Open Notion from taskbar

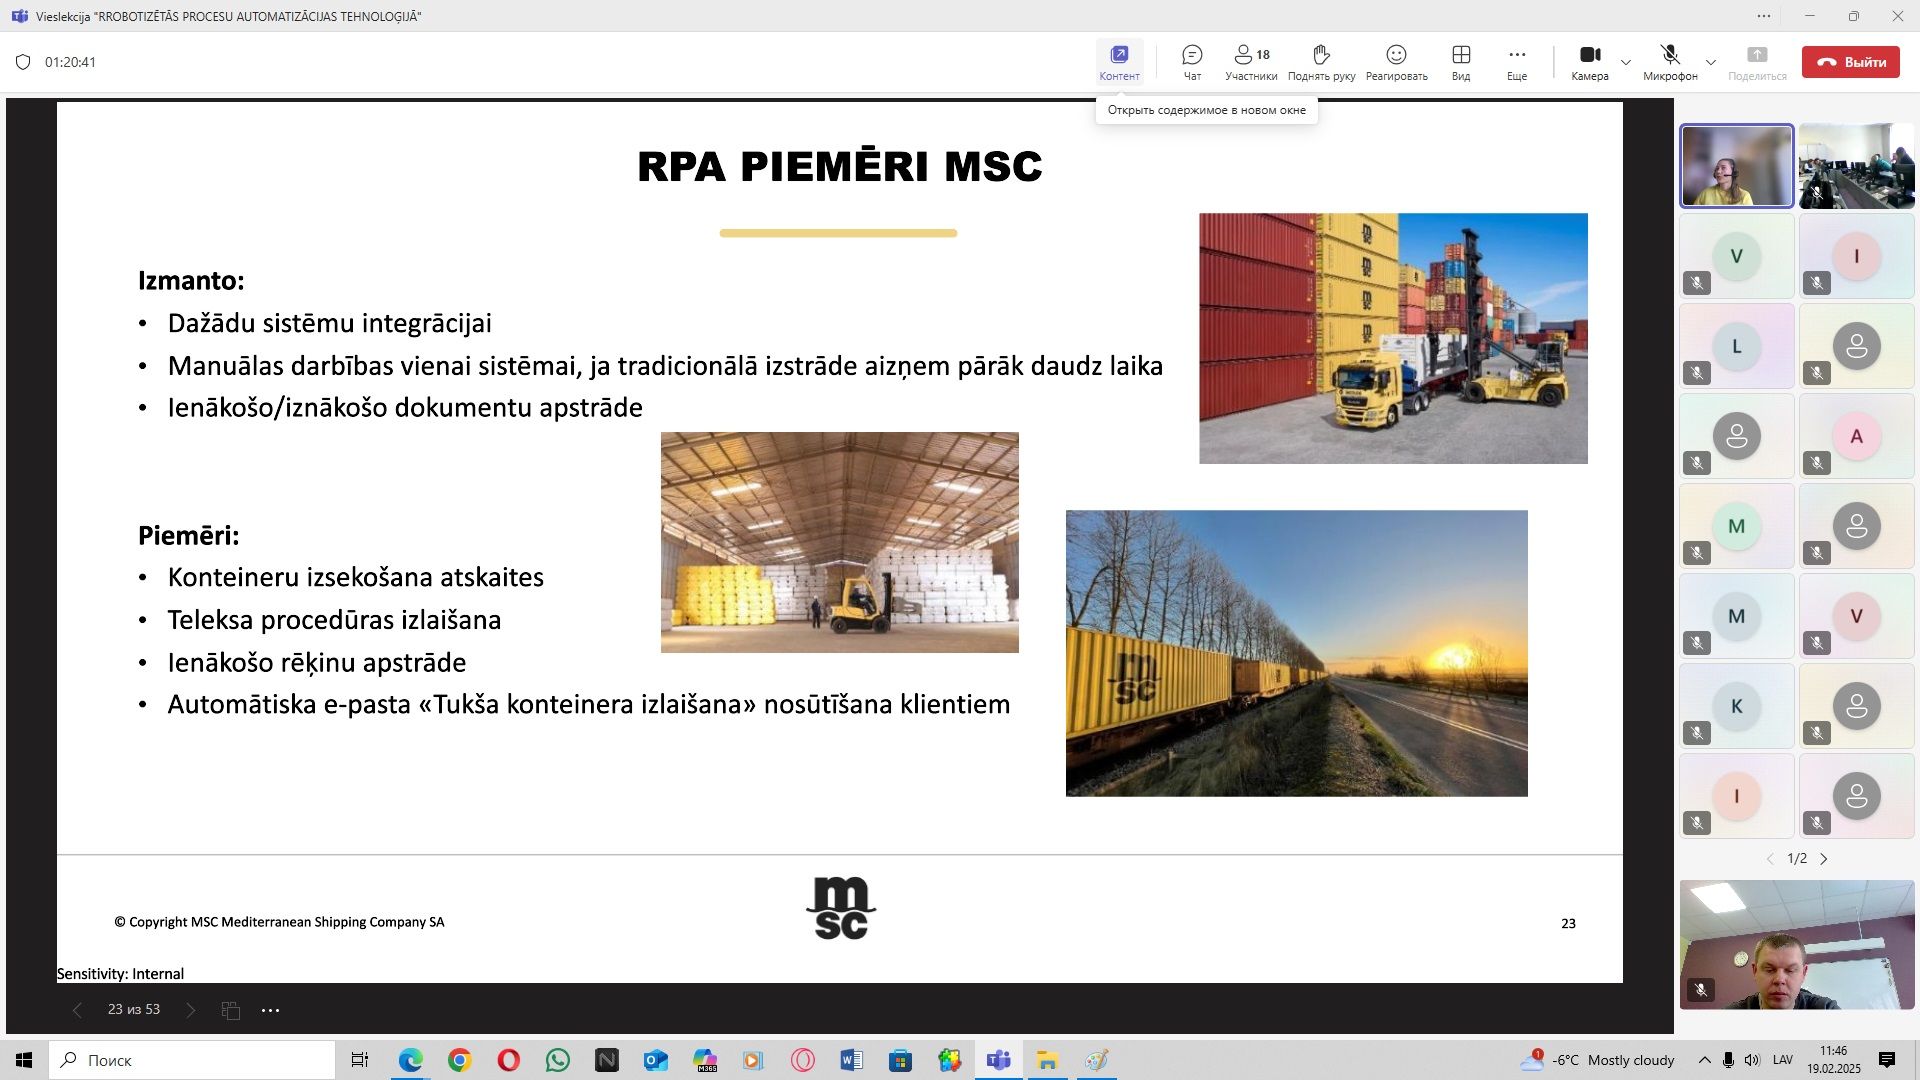pos(606,1060)
